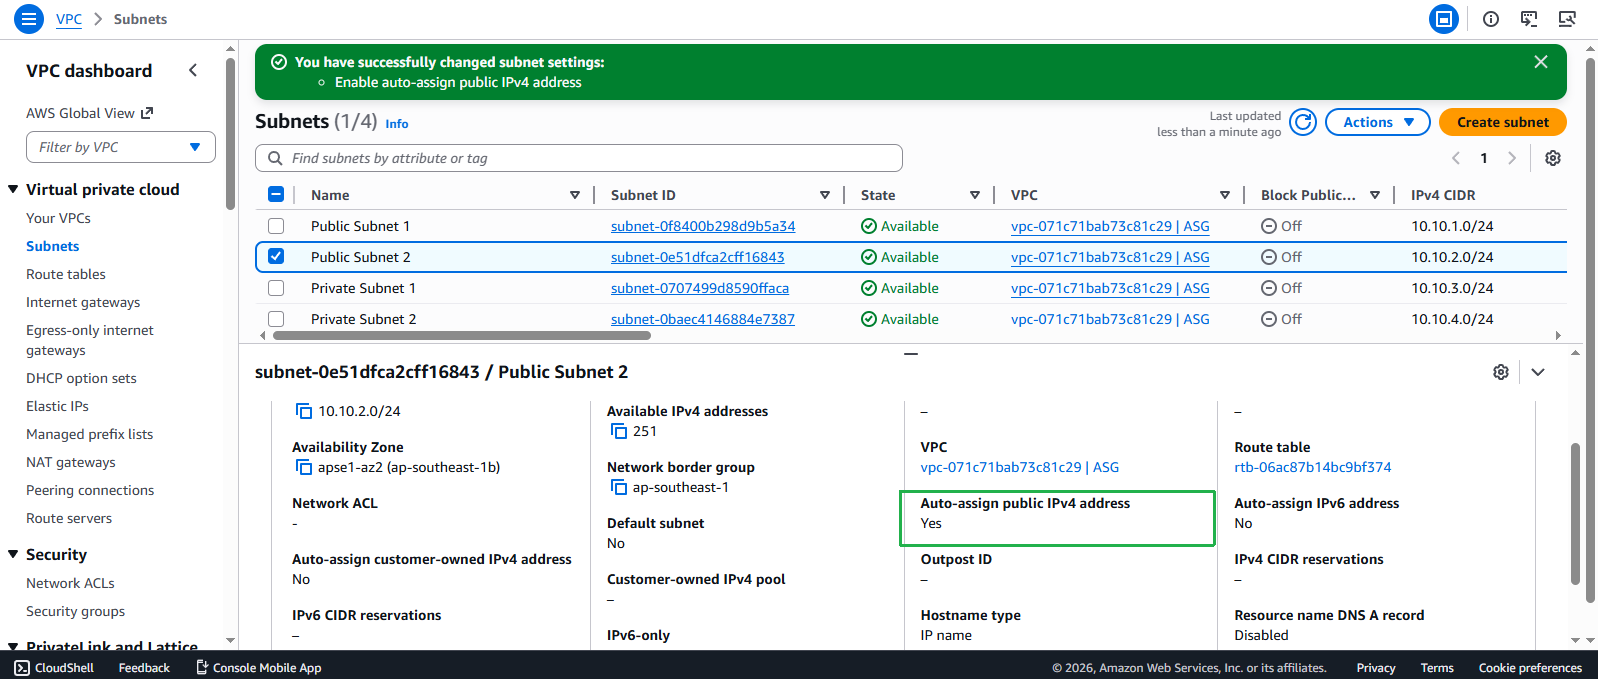The image size is (1598, 679).
Task: Sort by the VPC column arrow
Action: [x=1225, y=195]
